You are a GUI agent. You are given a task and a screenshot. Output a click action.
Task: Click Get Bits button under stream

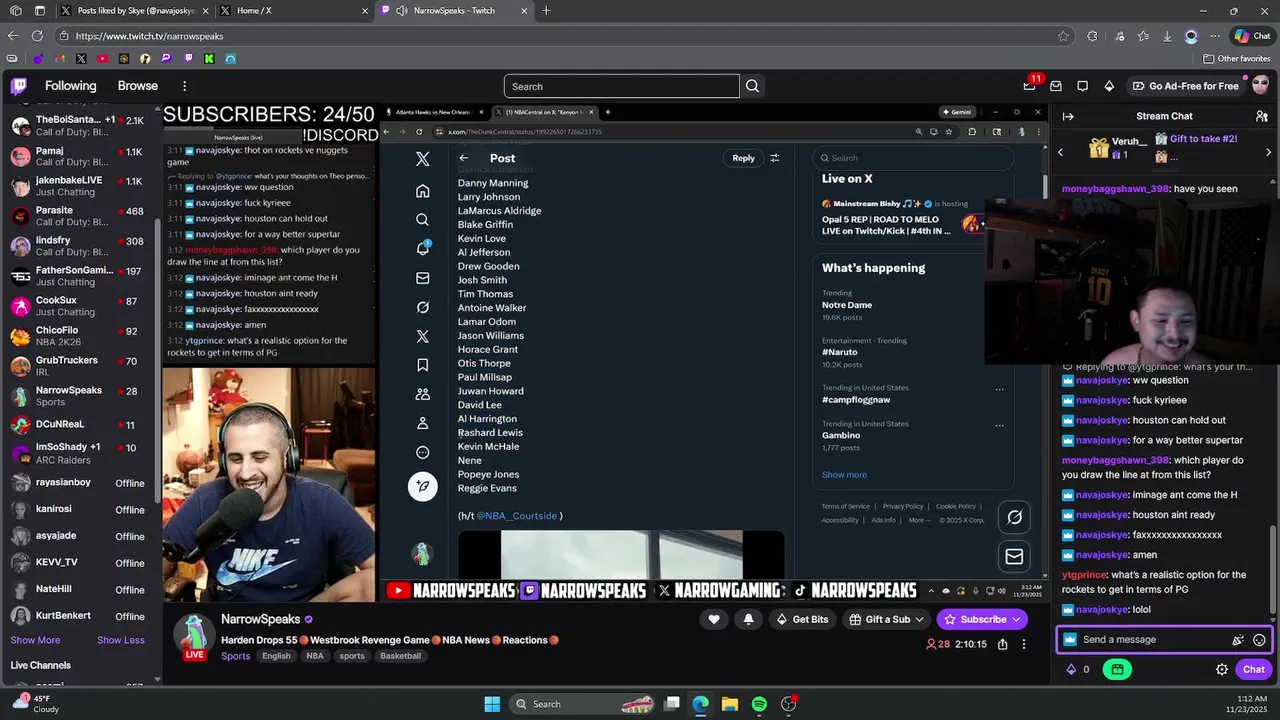pos(803,619)
